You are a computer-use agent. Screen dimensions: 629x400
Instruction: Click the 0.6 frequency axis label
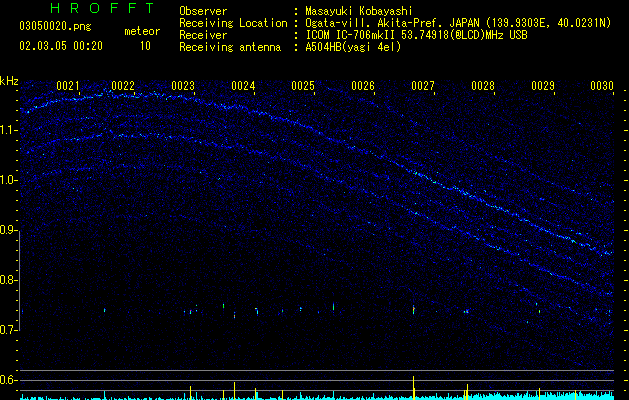tap(9, 380)
